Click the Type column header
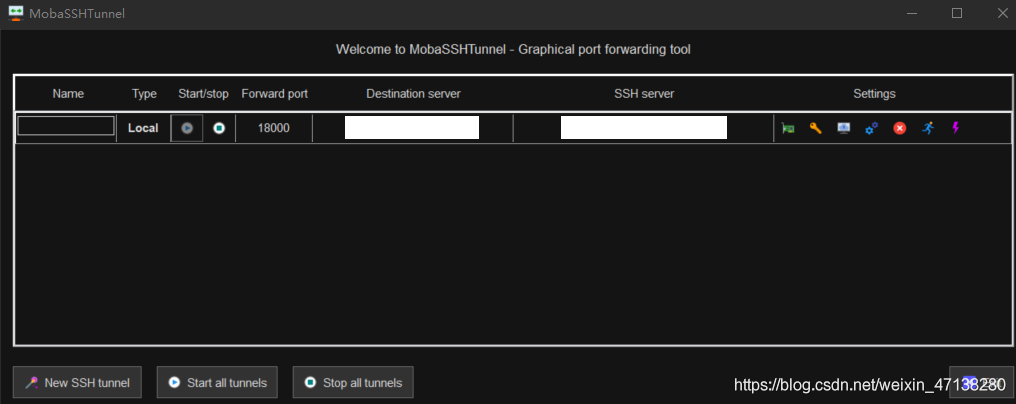The image size is (1016, 404). [144, 93]
